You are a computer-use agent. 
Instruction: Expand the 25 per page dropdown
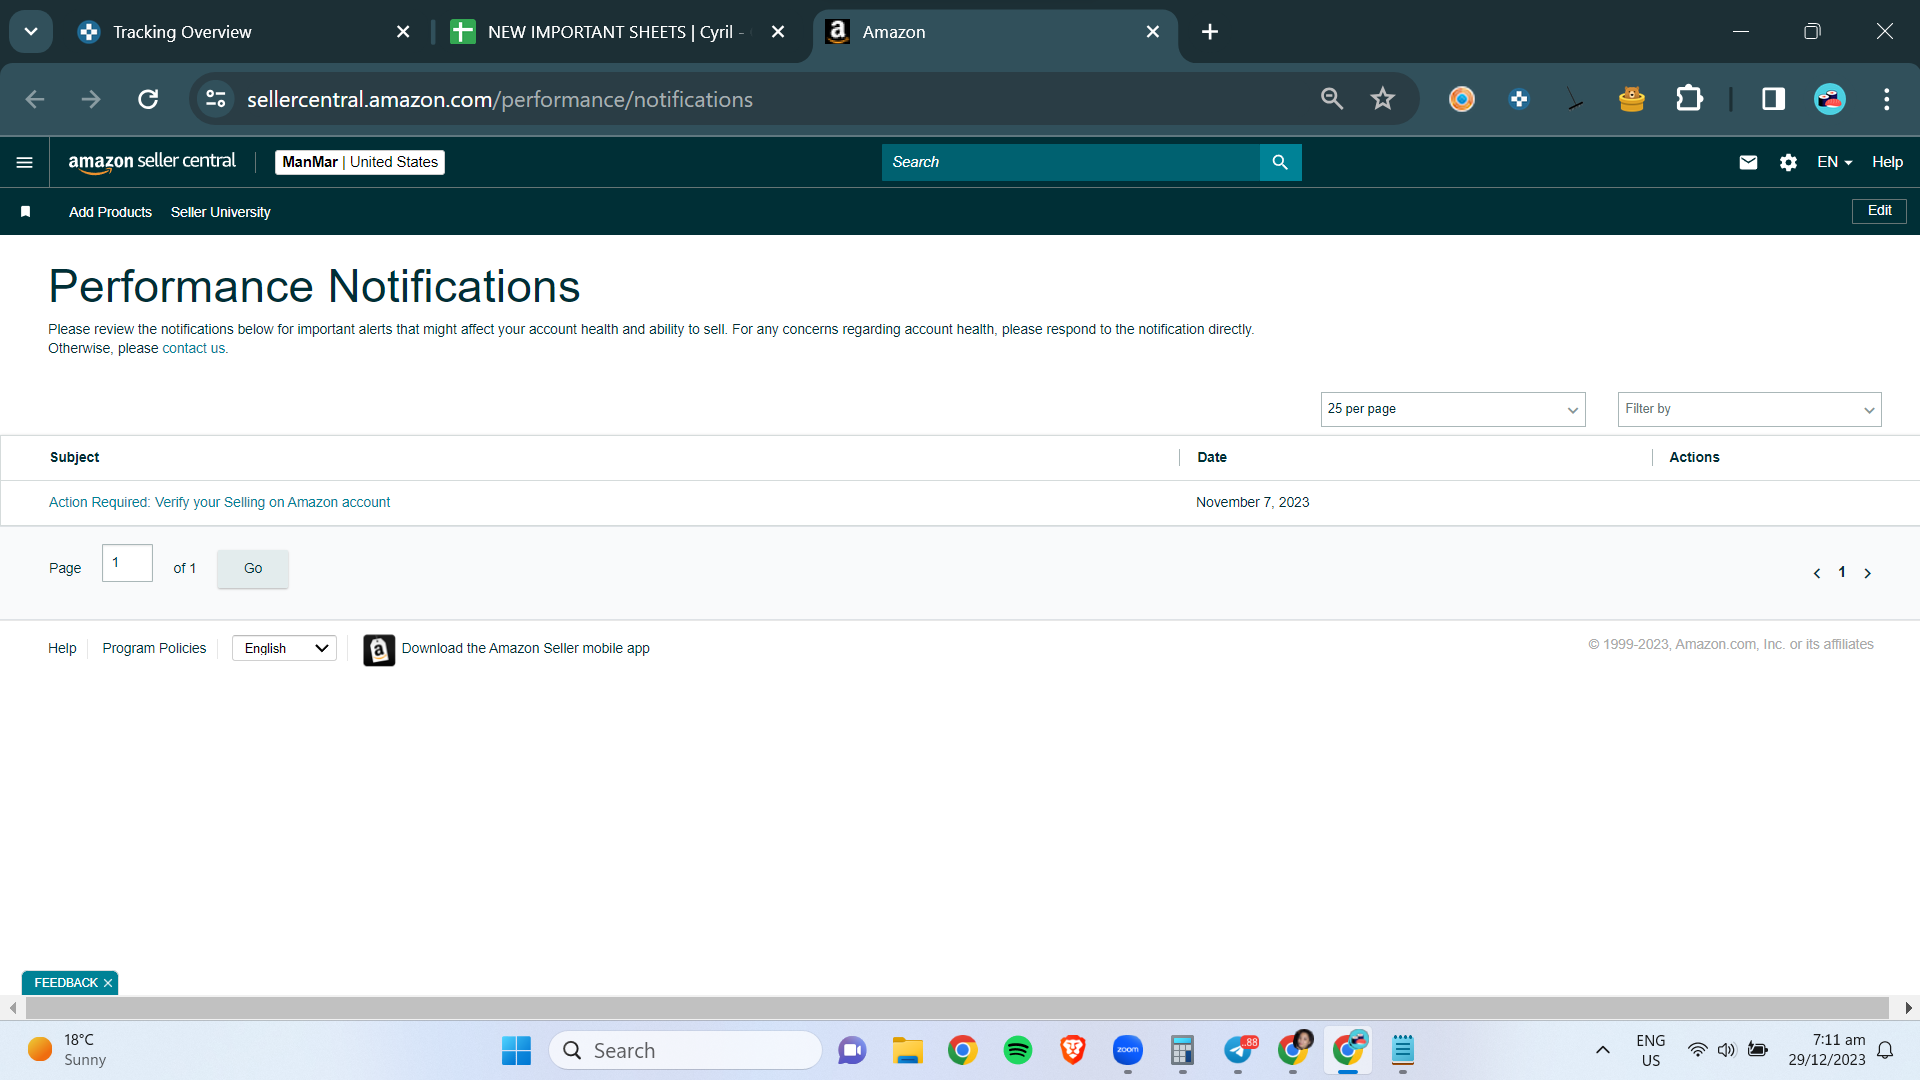[1453, 409]
